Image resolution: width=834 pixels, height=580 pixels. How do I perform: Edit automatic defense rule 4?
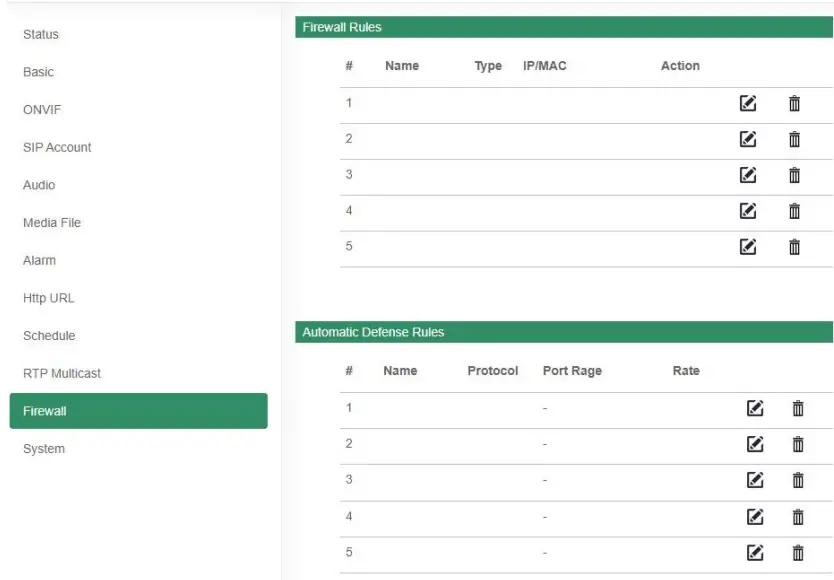pyautogui.click(x=756, y=516)
